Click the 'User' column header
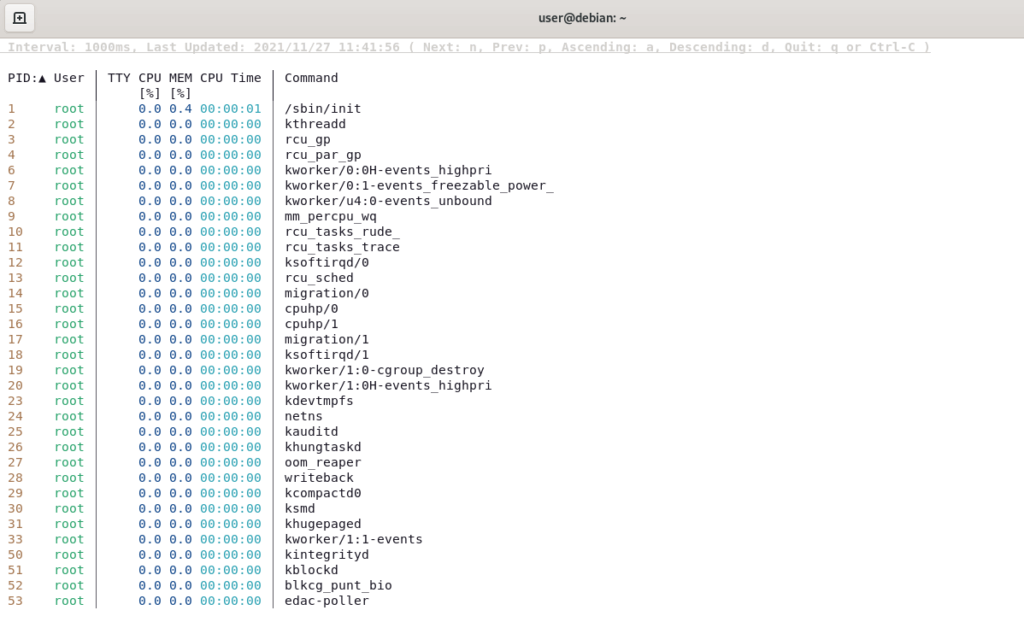Screen dimensions: 1024x622 point(69,78)
